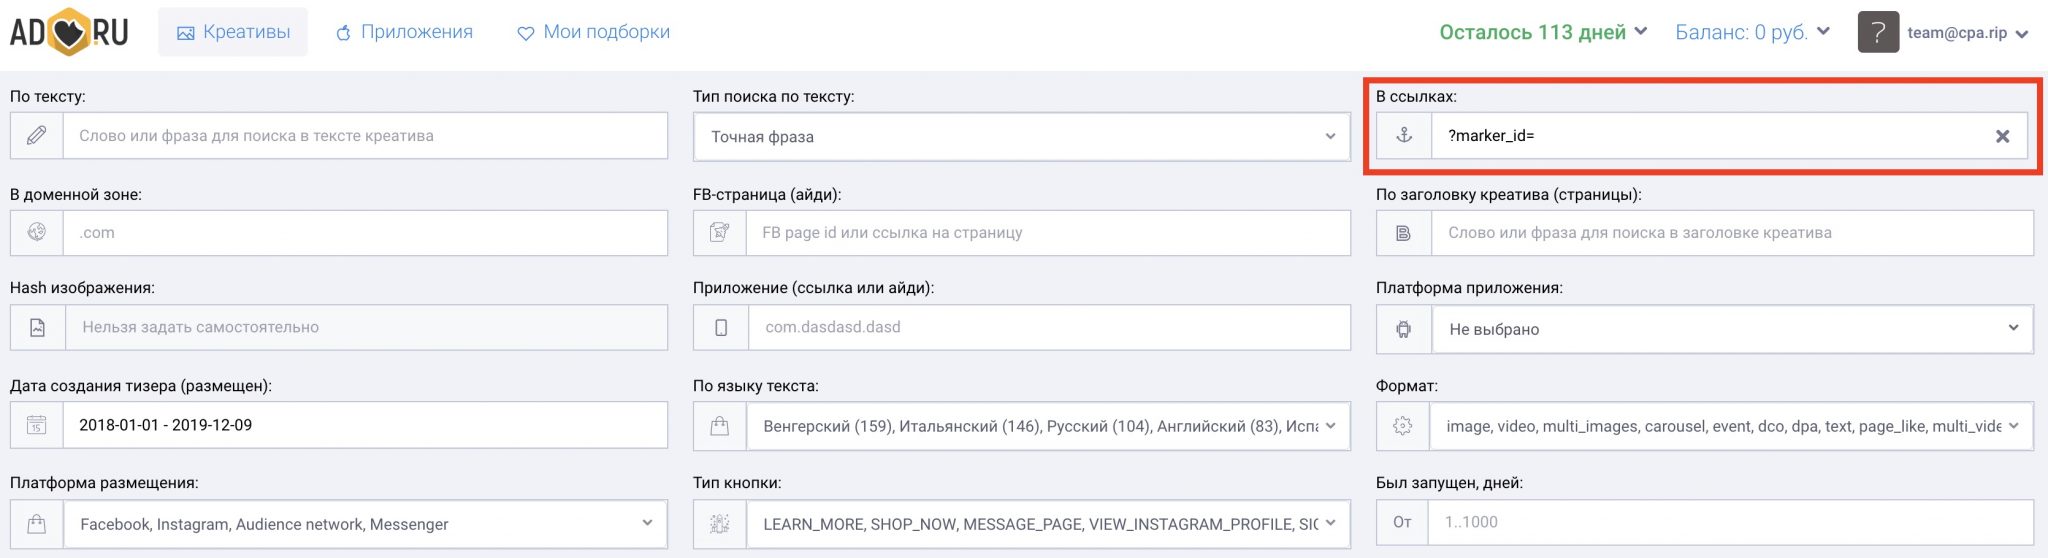2048x558 pixels.
Task: Click the Осталось 113 дней subscription link
Action: pos(1542,32)
